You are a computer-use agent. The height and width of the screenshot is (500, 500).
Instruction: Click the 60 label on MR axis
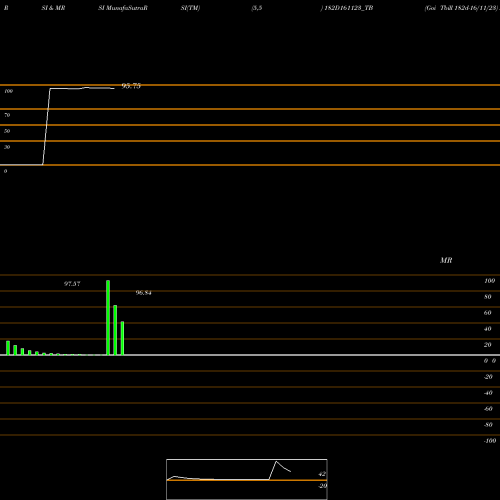488,313
